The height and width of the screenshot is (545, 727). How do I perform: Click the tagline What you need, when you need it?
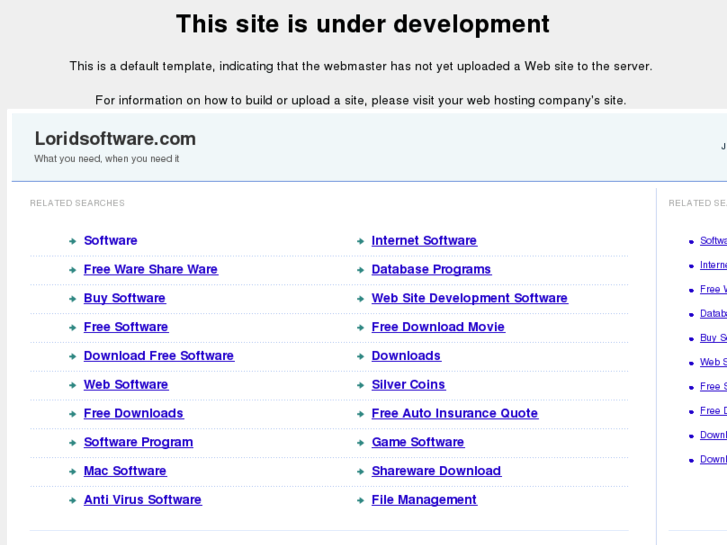(x=107, y=159)
